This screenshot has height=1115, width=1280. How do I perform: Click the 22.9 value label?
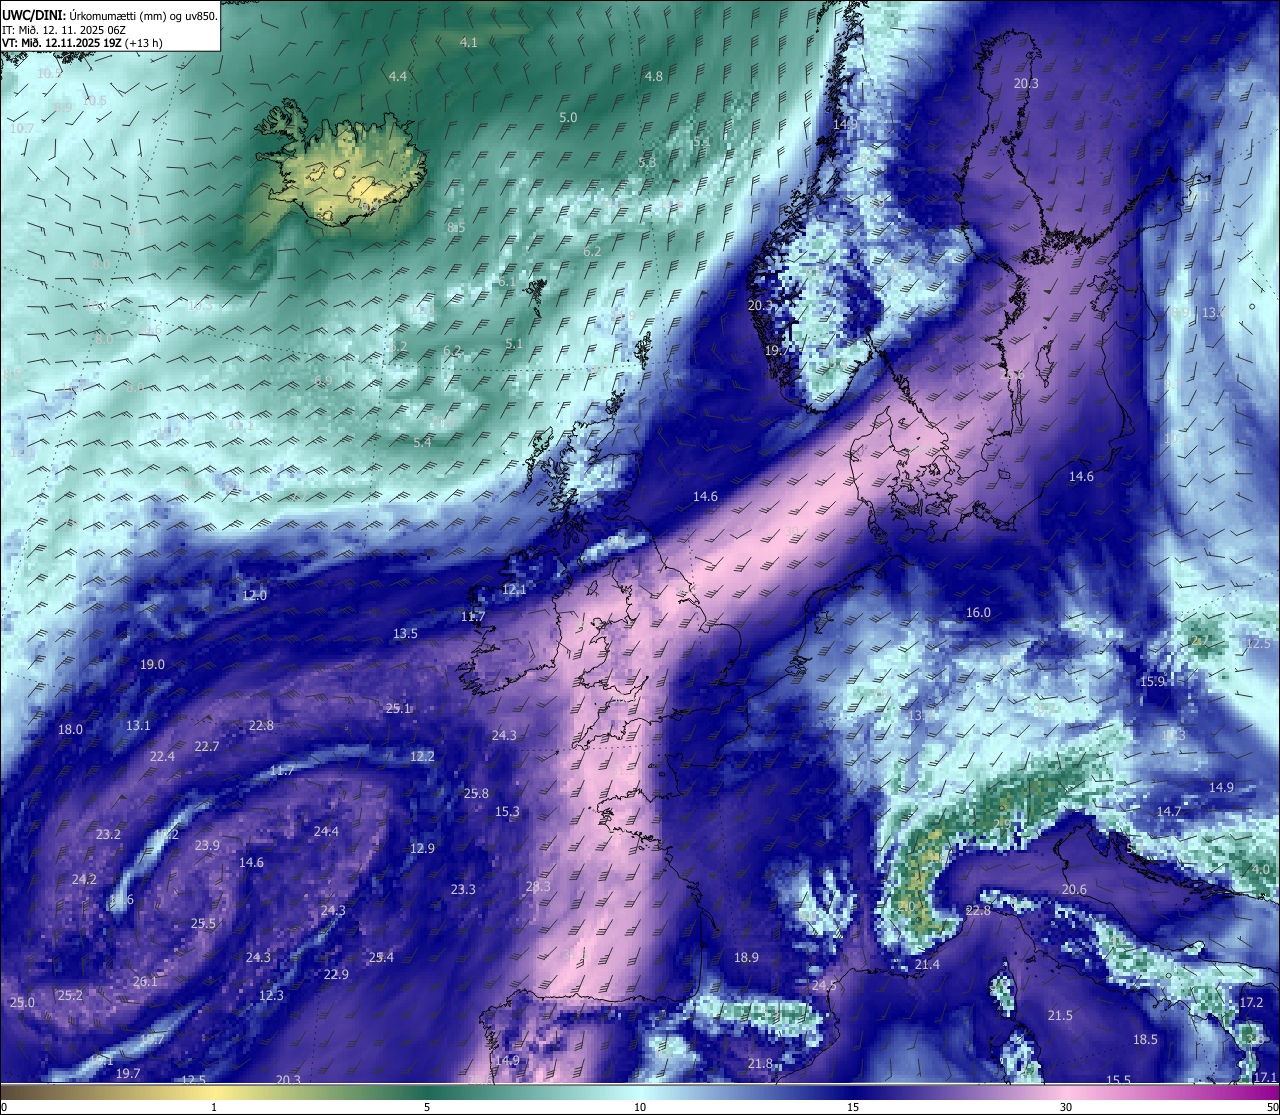[x=336, y=974]
